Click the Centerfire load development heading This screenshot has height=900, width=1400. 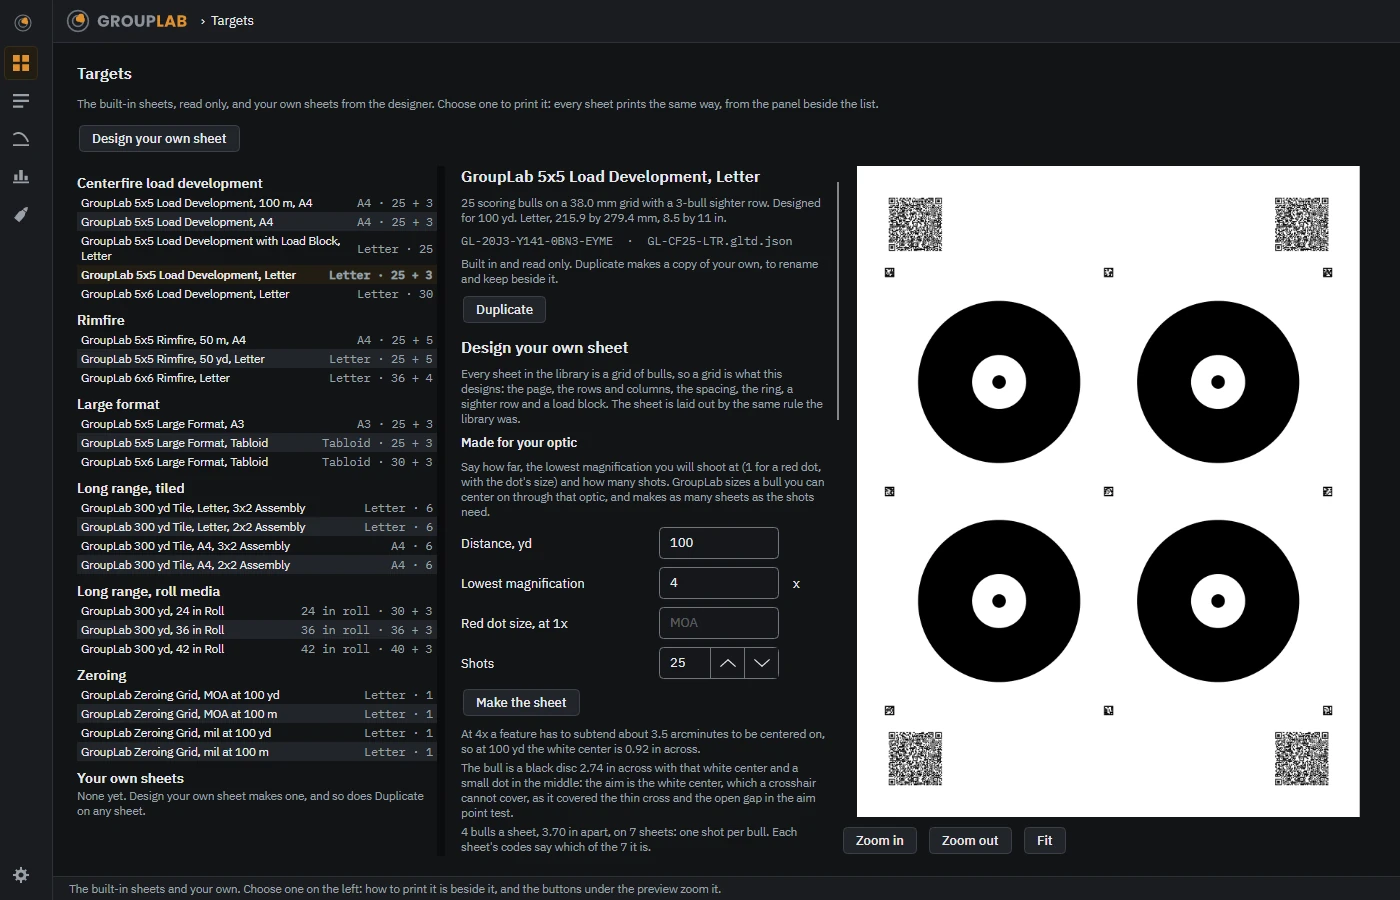pyautogui.click(x=170, y=183)
